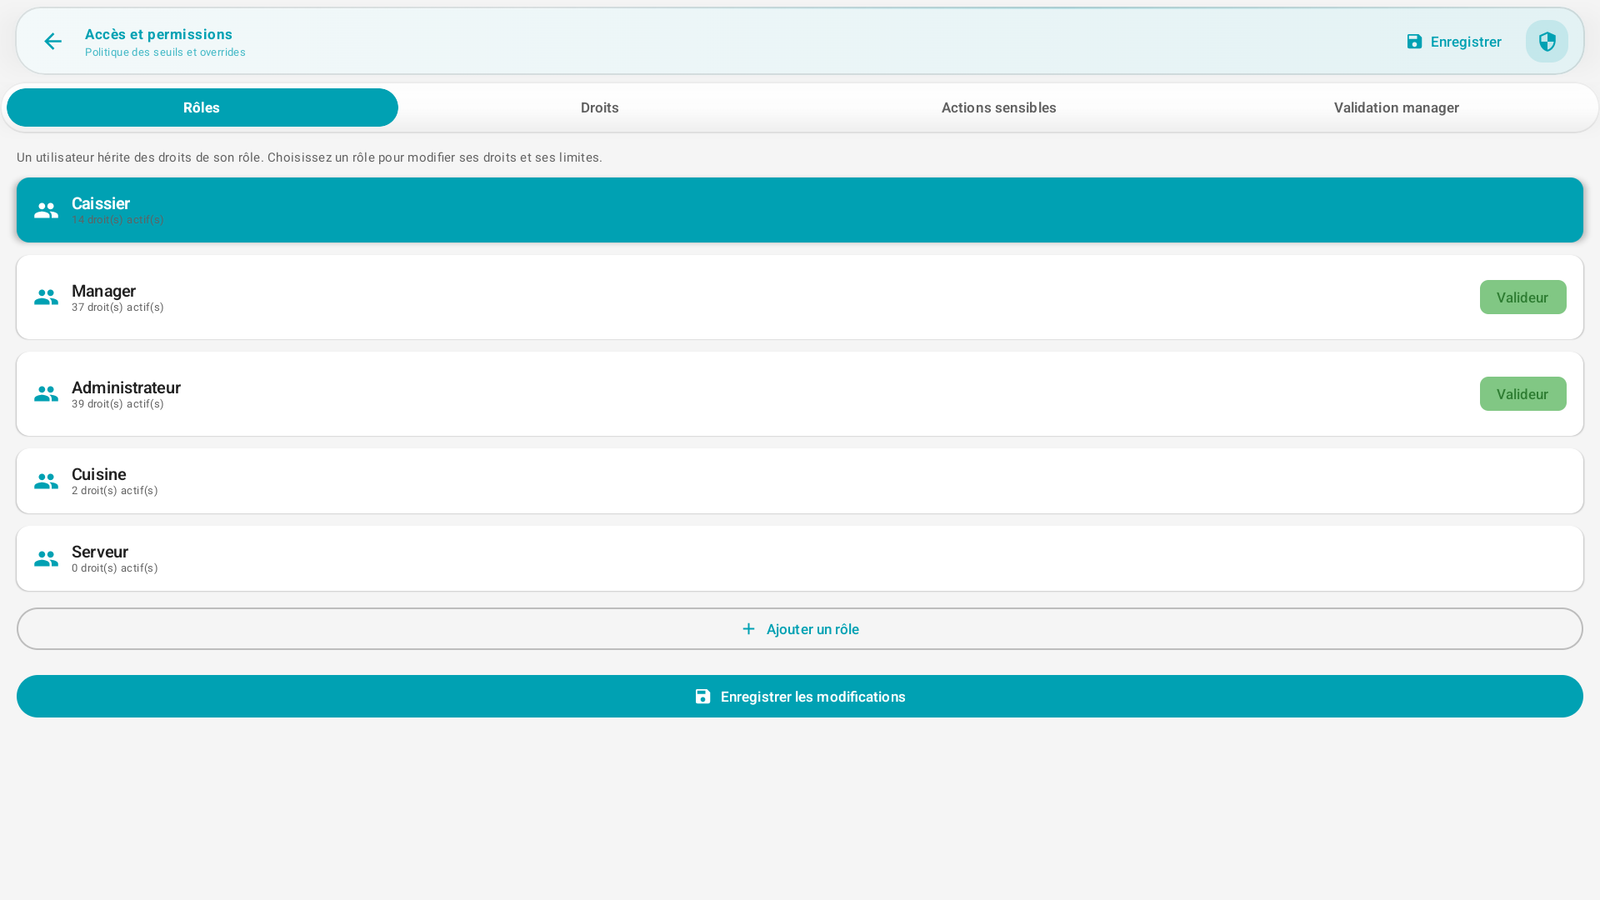Open the Actions sensibles tab
The image size is (1600, 900).
[x=998, y=107]
